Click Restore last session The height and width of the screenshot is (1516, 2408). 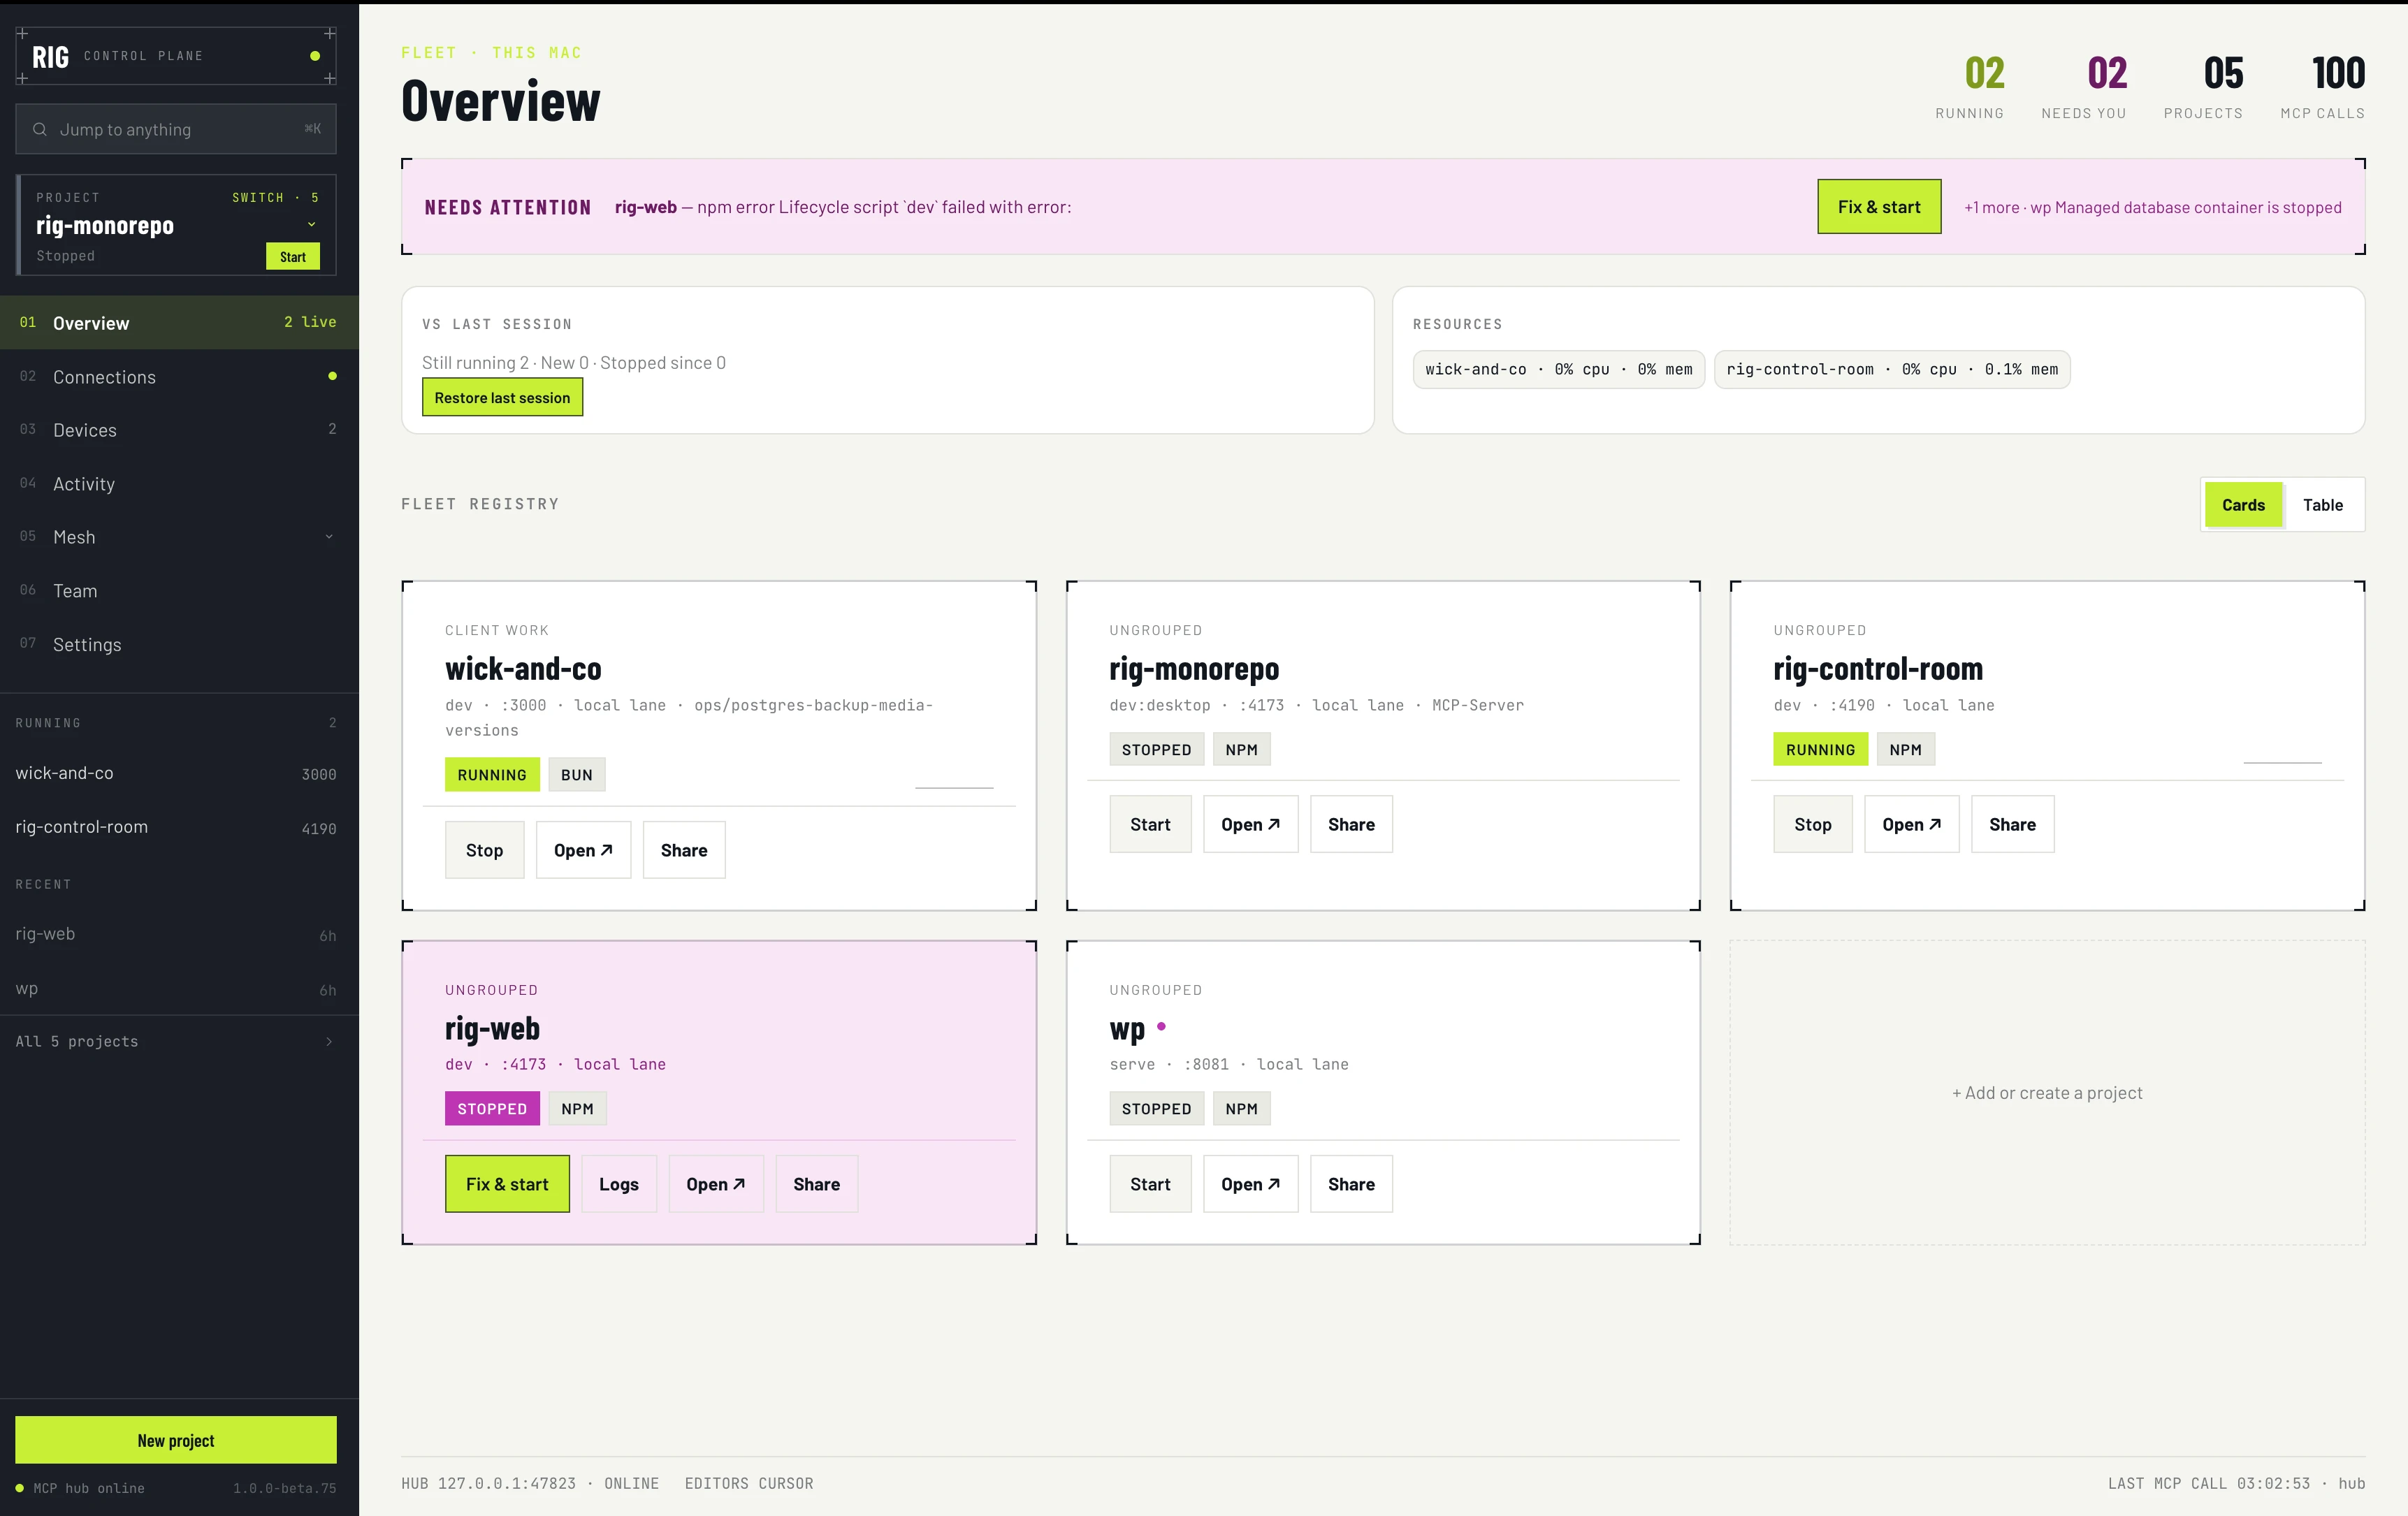[x=502, y=398]
